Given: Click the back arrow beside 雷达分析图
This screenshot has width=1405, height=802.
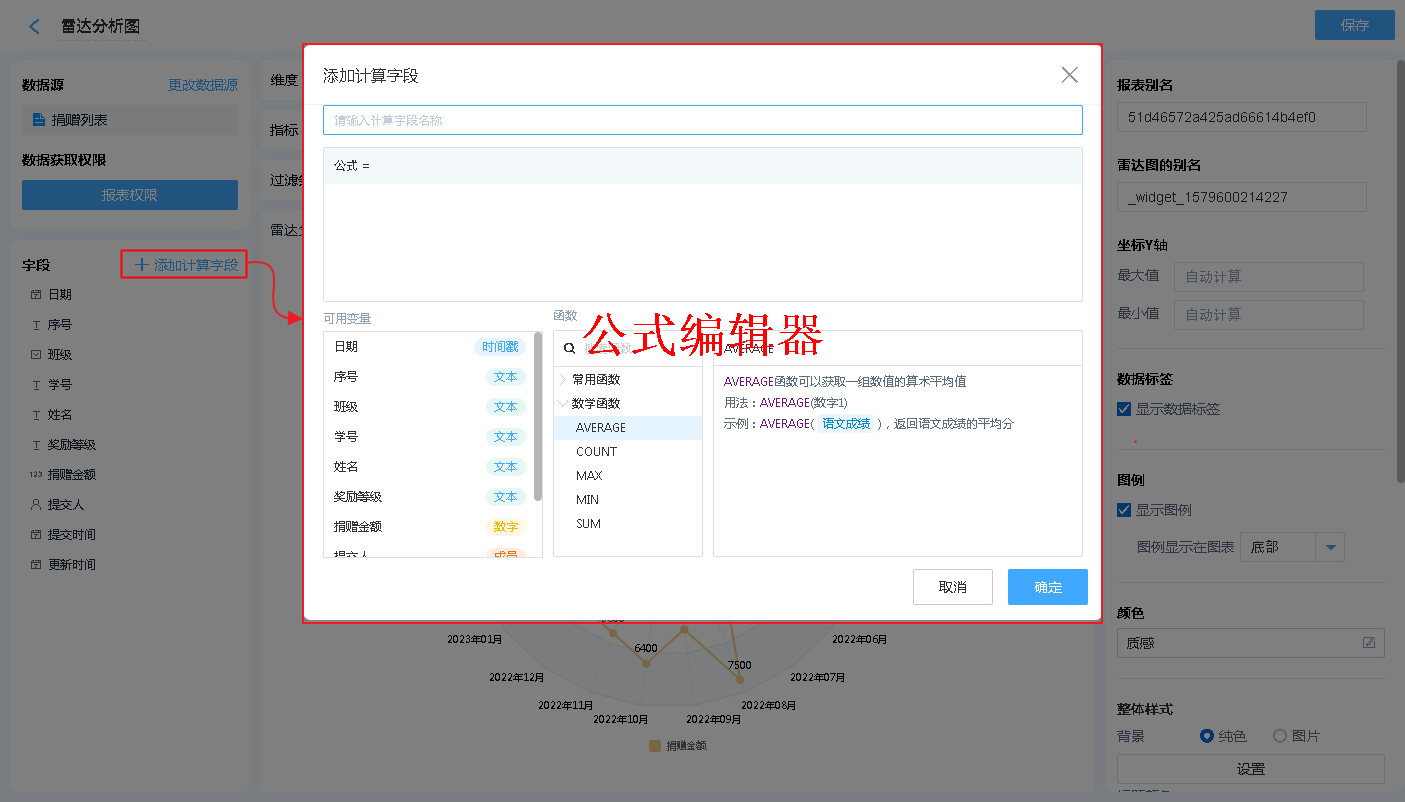Looking at the screenshot, I should point(35,27).
